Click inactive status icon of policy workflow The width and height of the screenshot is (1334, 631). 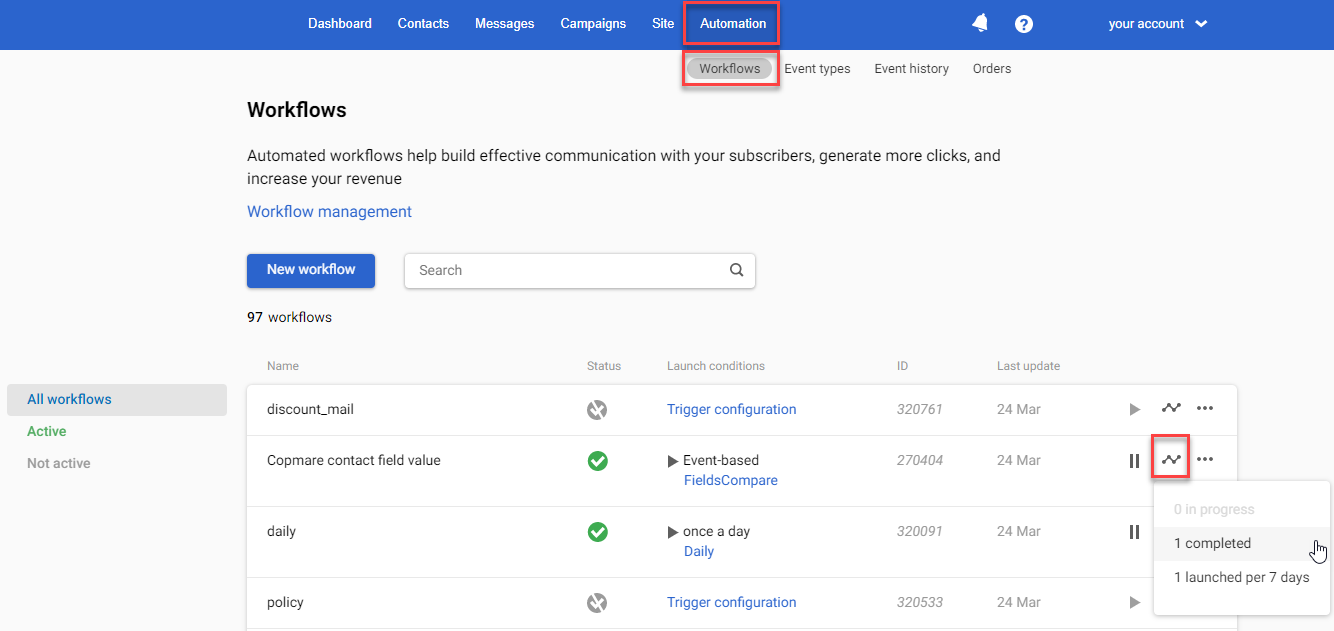[597, 603]
